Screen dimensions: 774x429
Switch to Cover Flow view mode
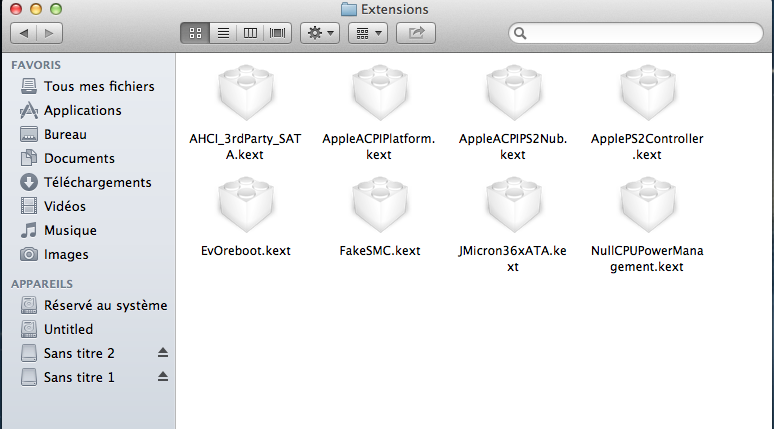[x=277, y=33]
